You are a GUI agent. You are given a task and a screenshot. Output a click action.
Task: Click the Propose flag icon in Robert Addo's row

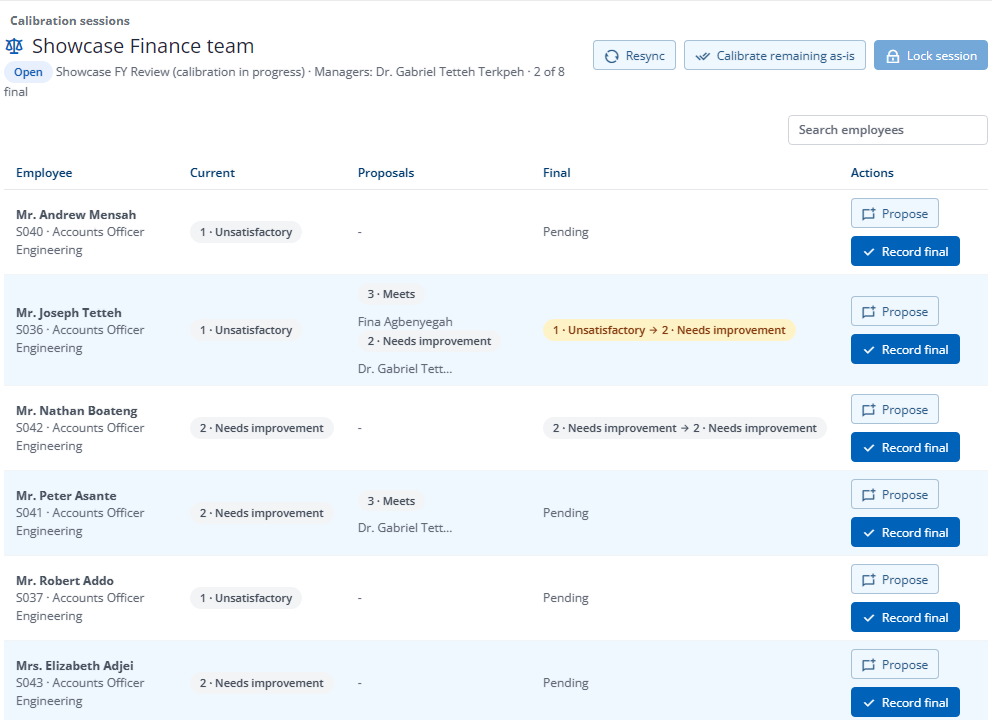pyautogui.click(x=869, y=580)
